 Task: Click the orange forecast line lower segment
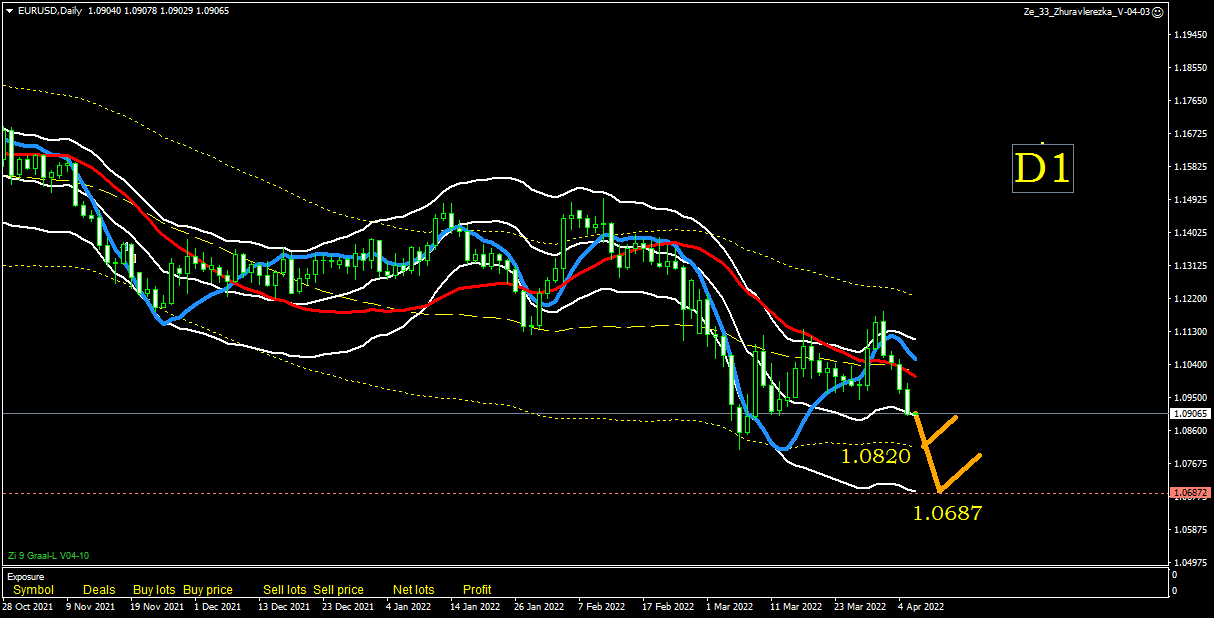(960, 473)
